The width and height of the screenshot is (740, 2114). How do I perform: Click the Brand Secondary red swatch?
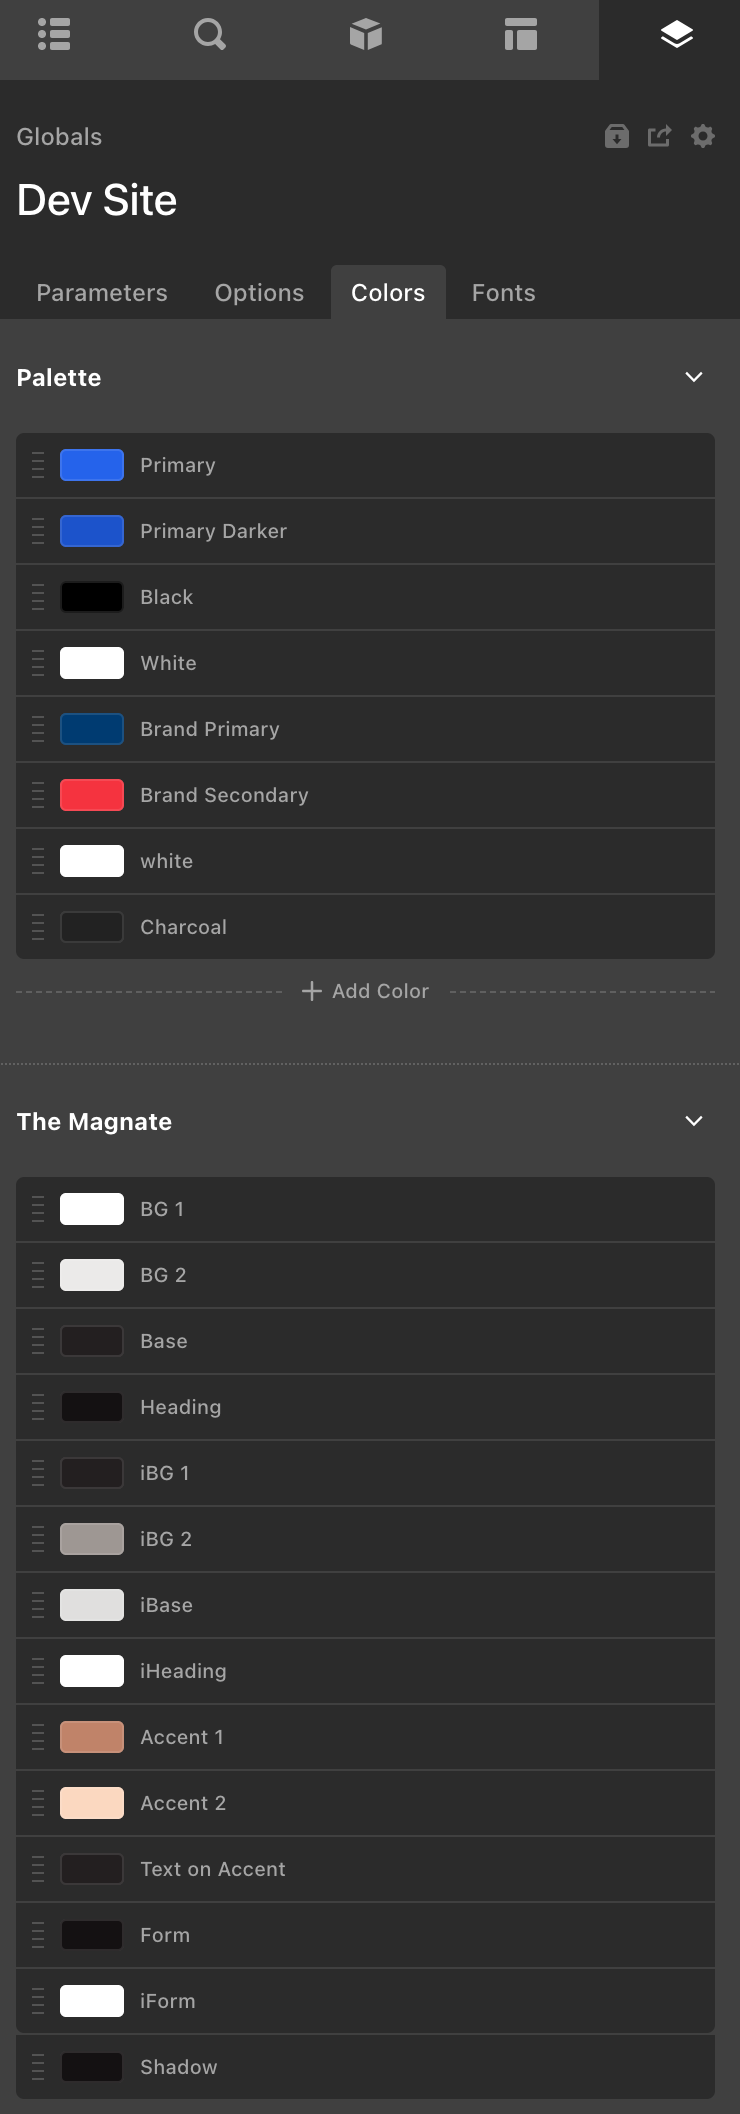click(92, 795)
